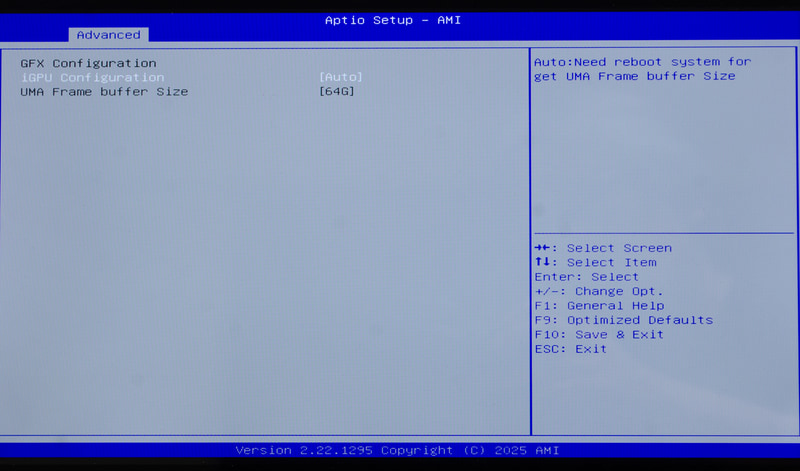The image size is (800, 471).
Task: Select the iGPU Configuration setting
Action: point(92,78)
